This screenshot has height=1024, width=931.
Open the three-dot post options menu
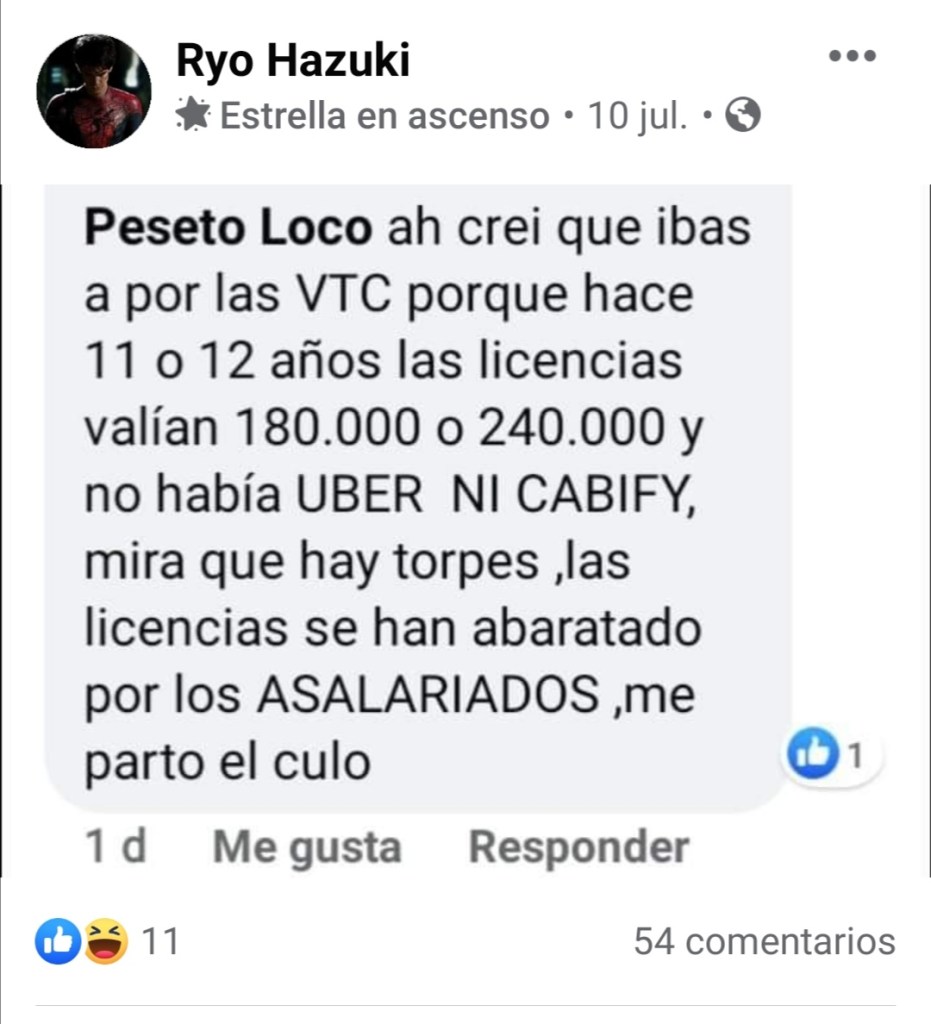[852, 56]
